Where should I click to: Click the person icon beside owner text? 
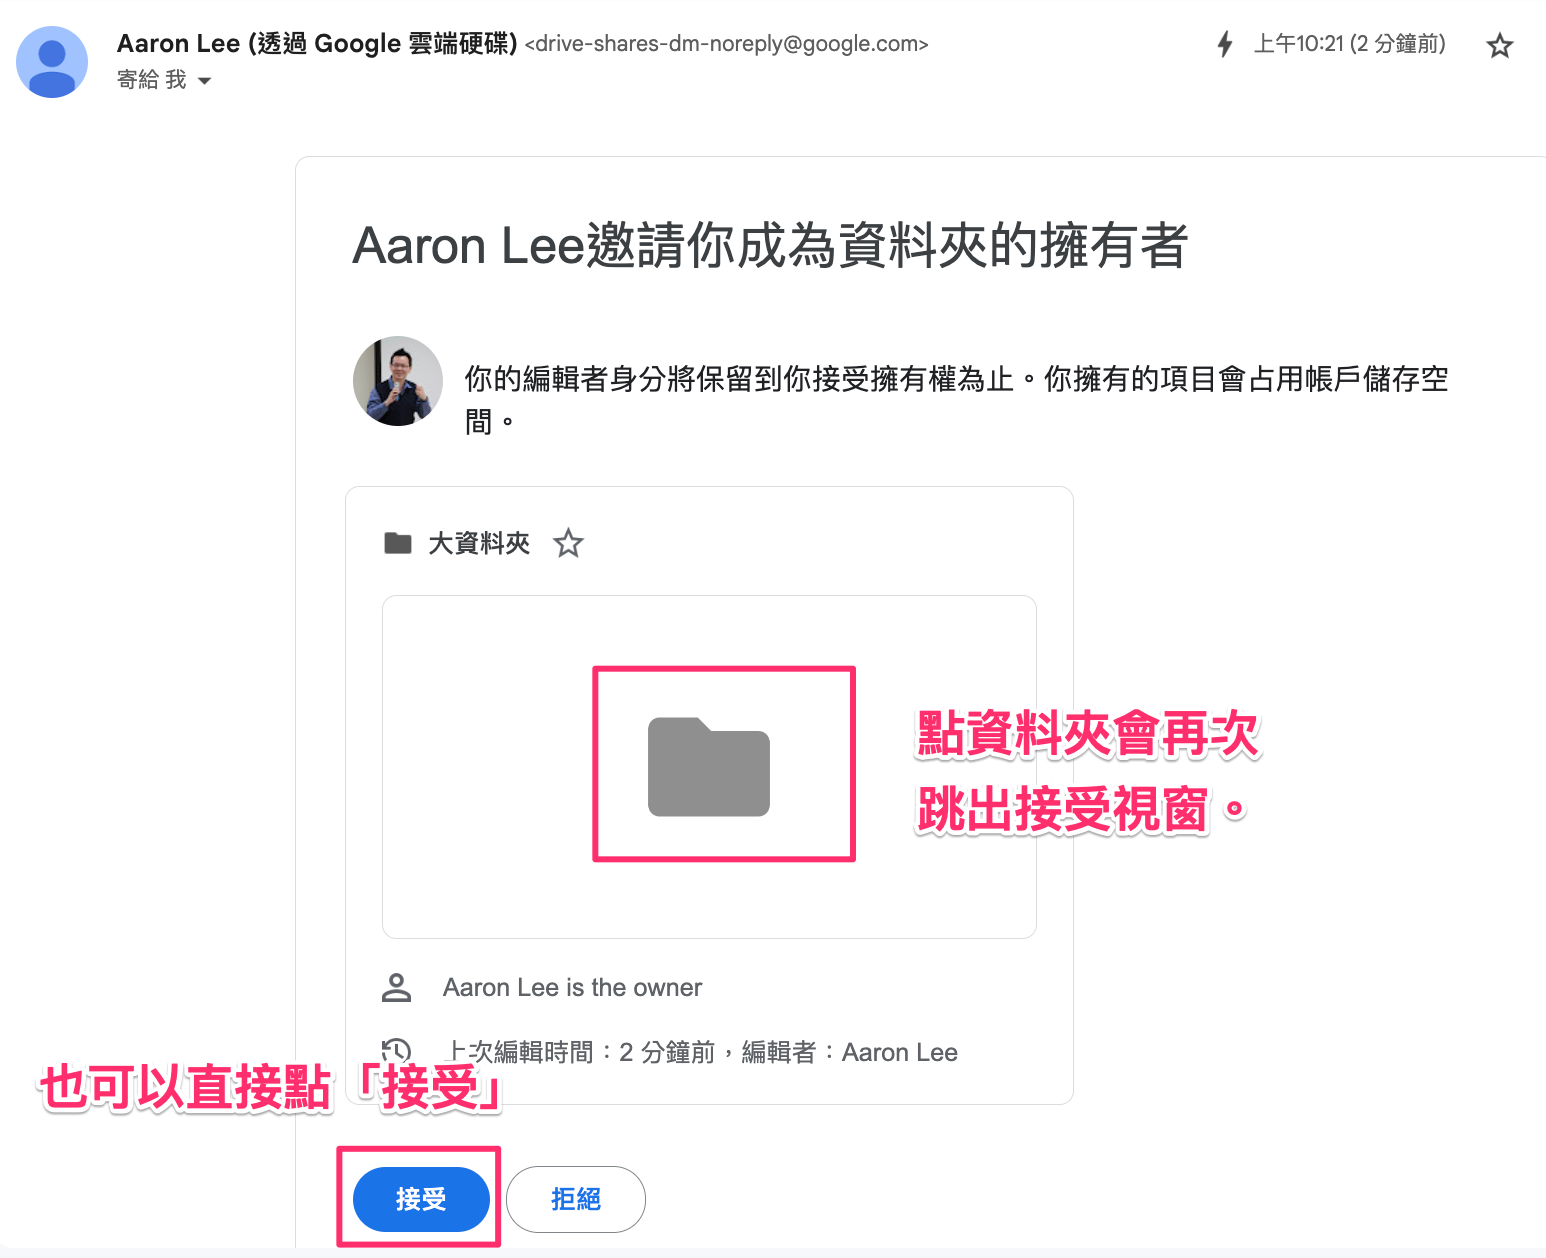pyautogui.click(x=397, y=988)
